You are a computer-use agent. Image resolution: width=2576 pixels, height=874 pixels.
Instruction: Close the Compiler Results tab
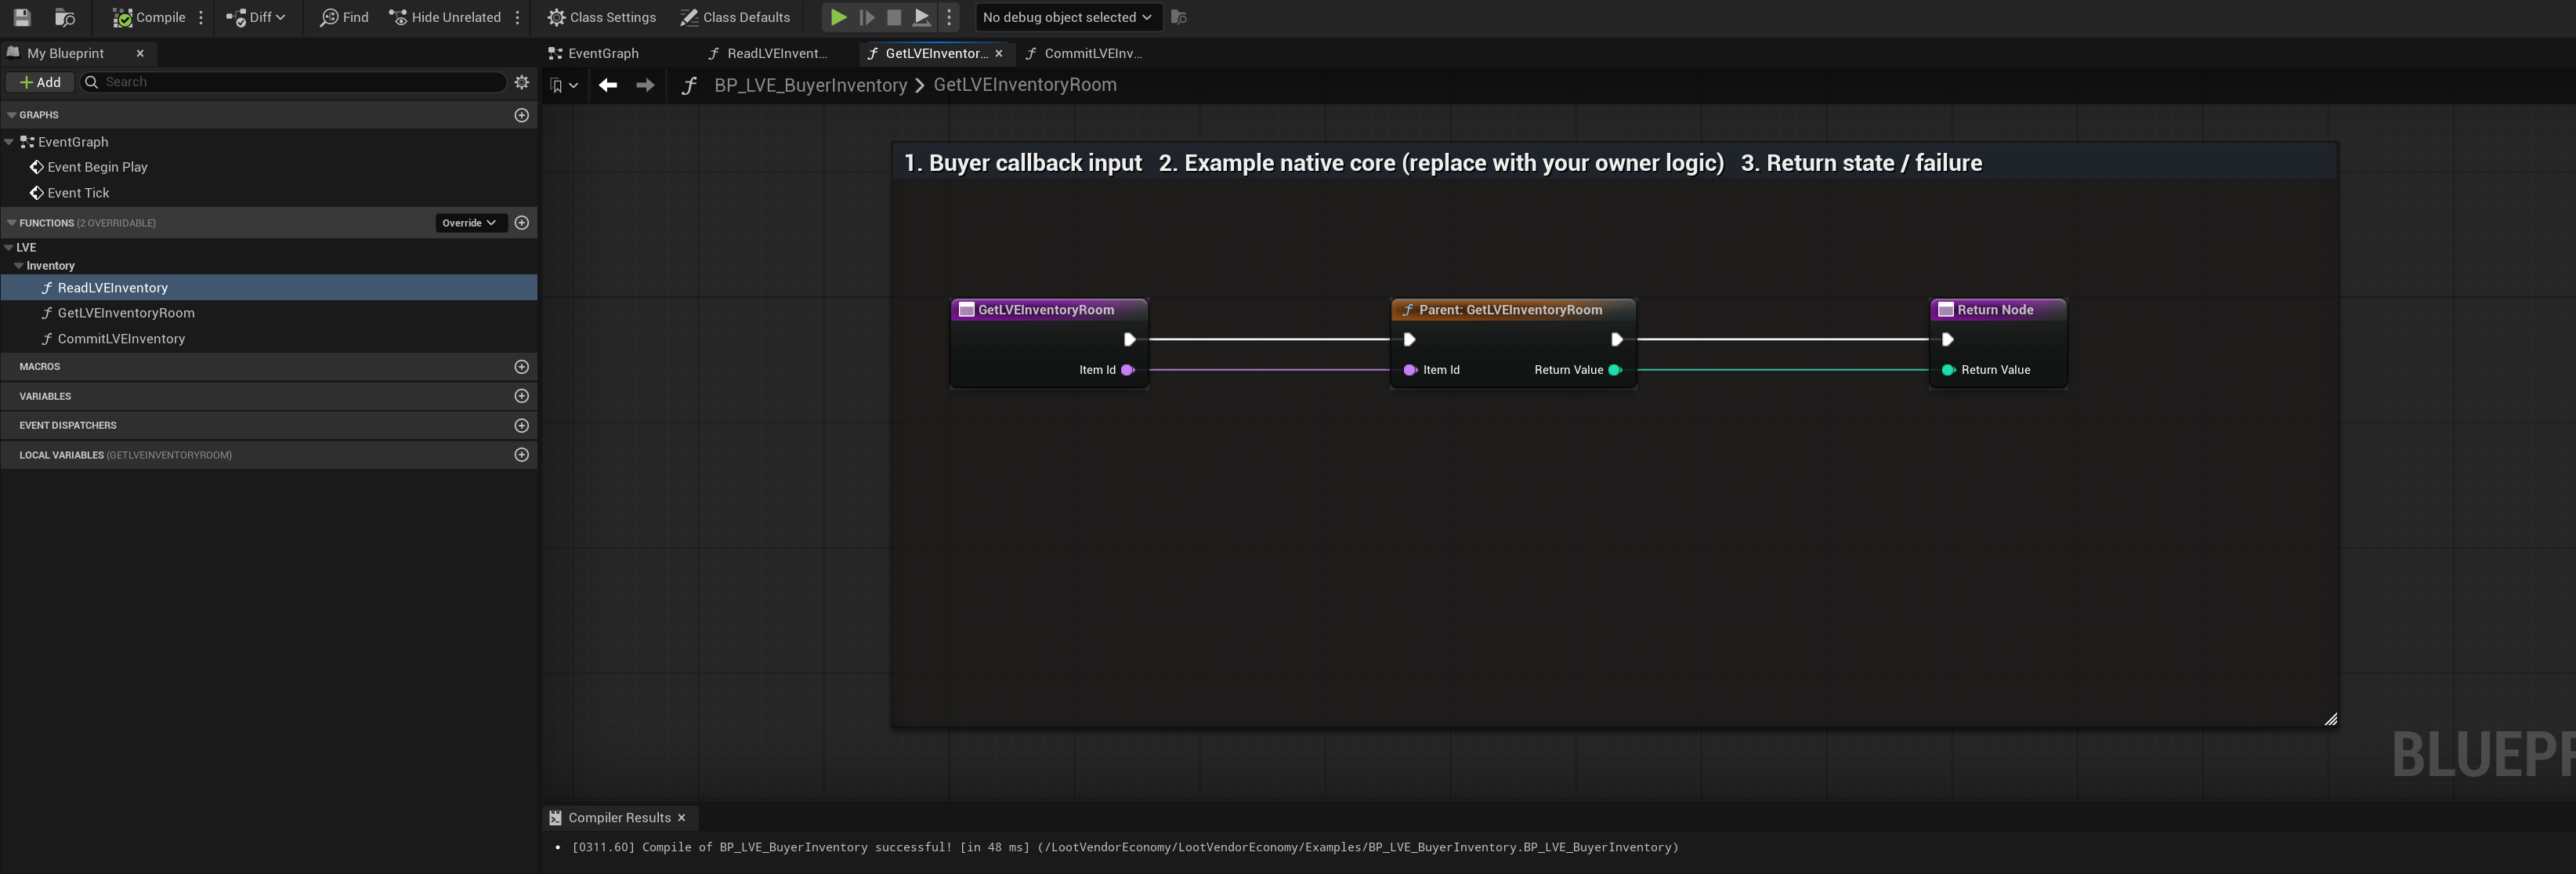click(682, 818)
